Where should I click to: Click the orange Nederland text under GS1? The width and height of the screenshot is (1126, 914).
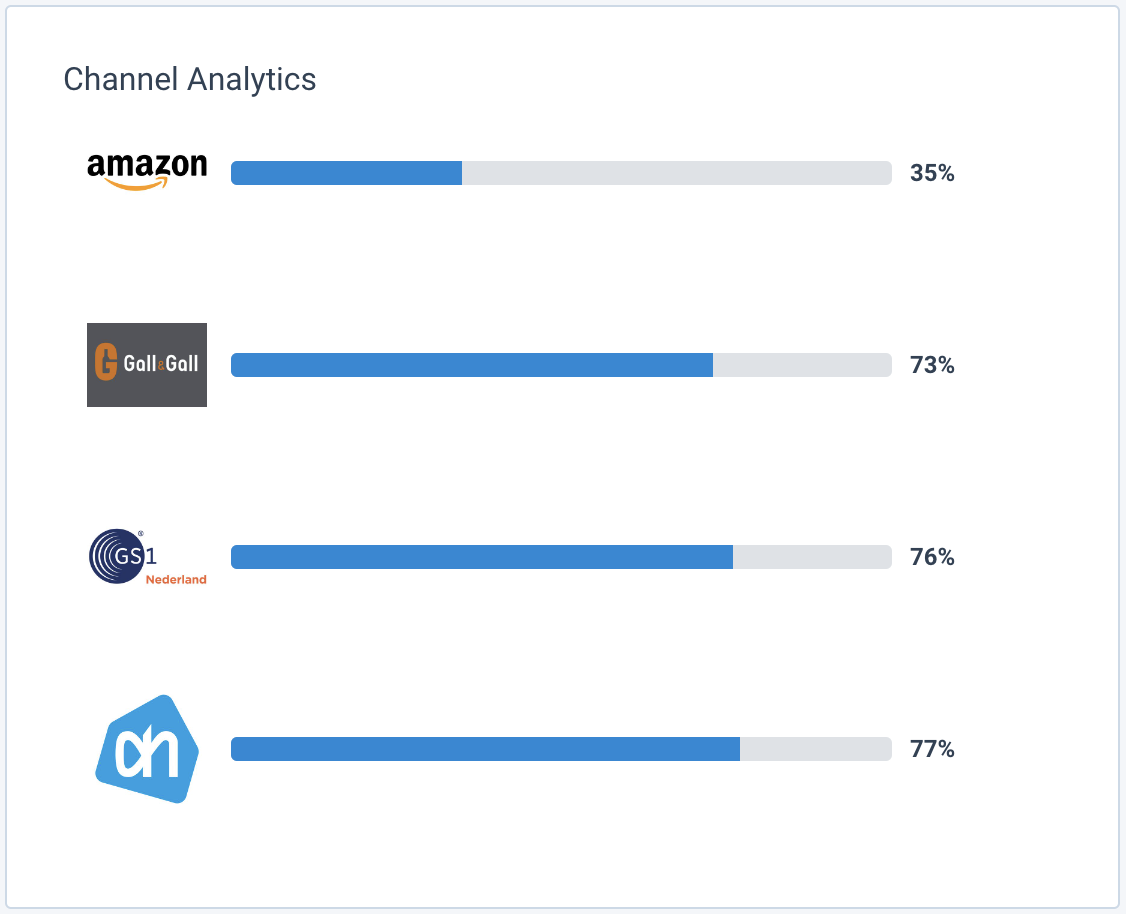176,579
